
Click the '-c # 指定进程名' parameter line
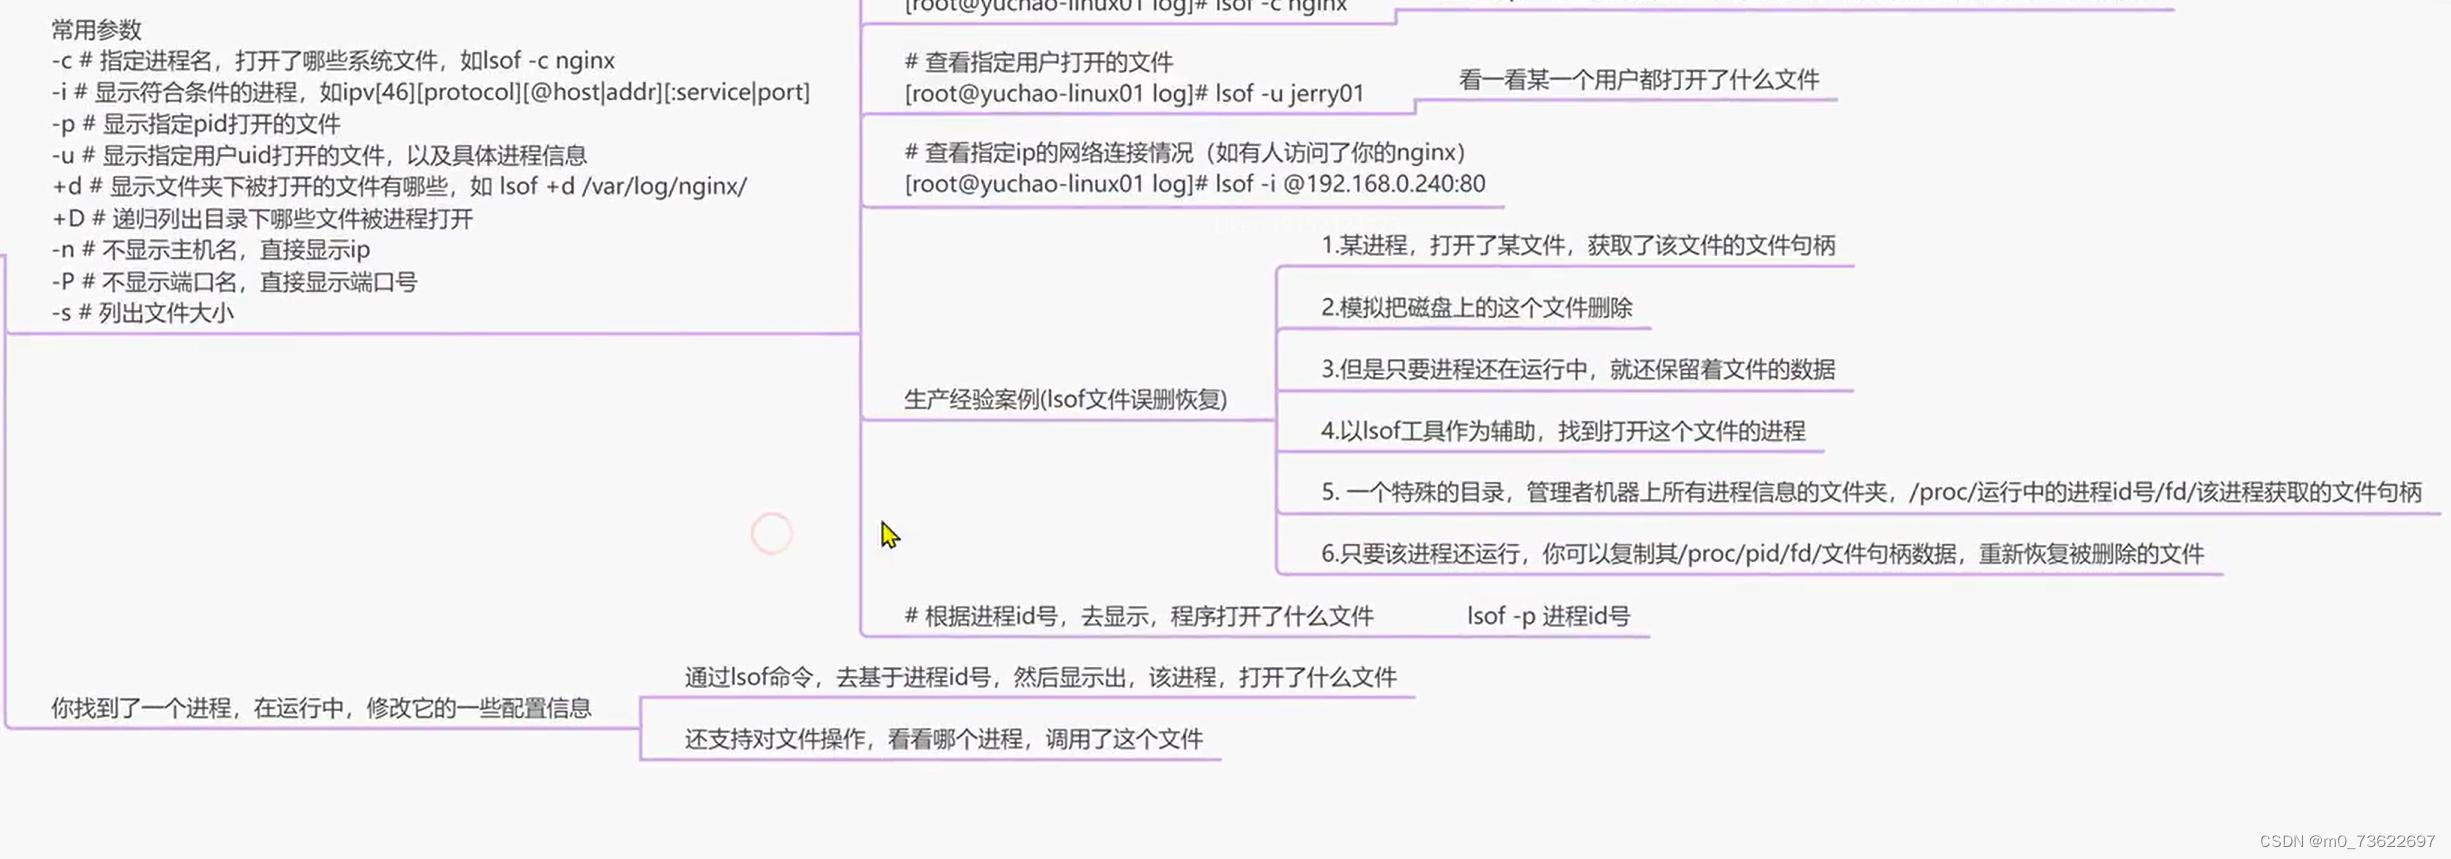coord(333,61)
